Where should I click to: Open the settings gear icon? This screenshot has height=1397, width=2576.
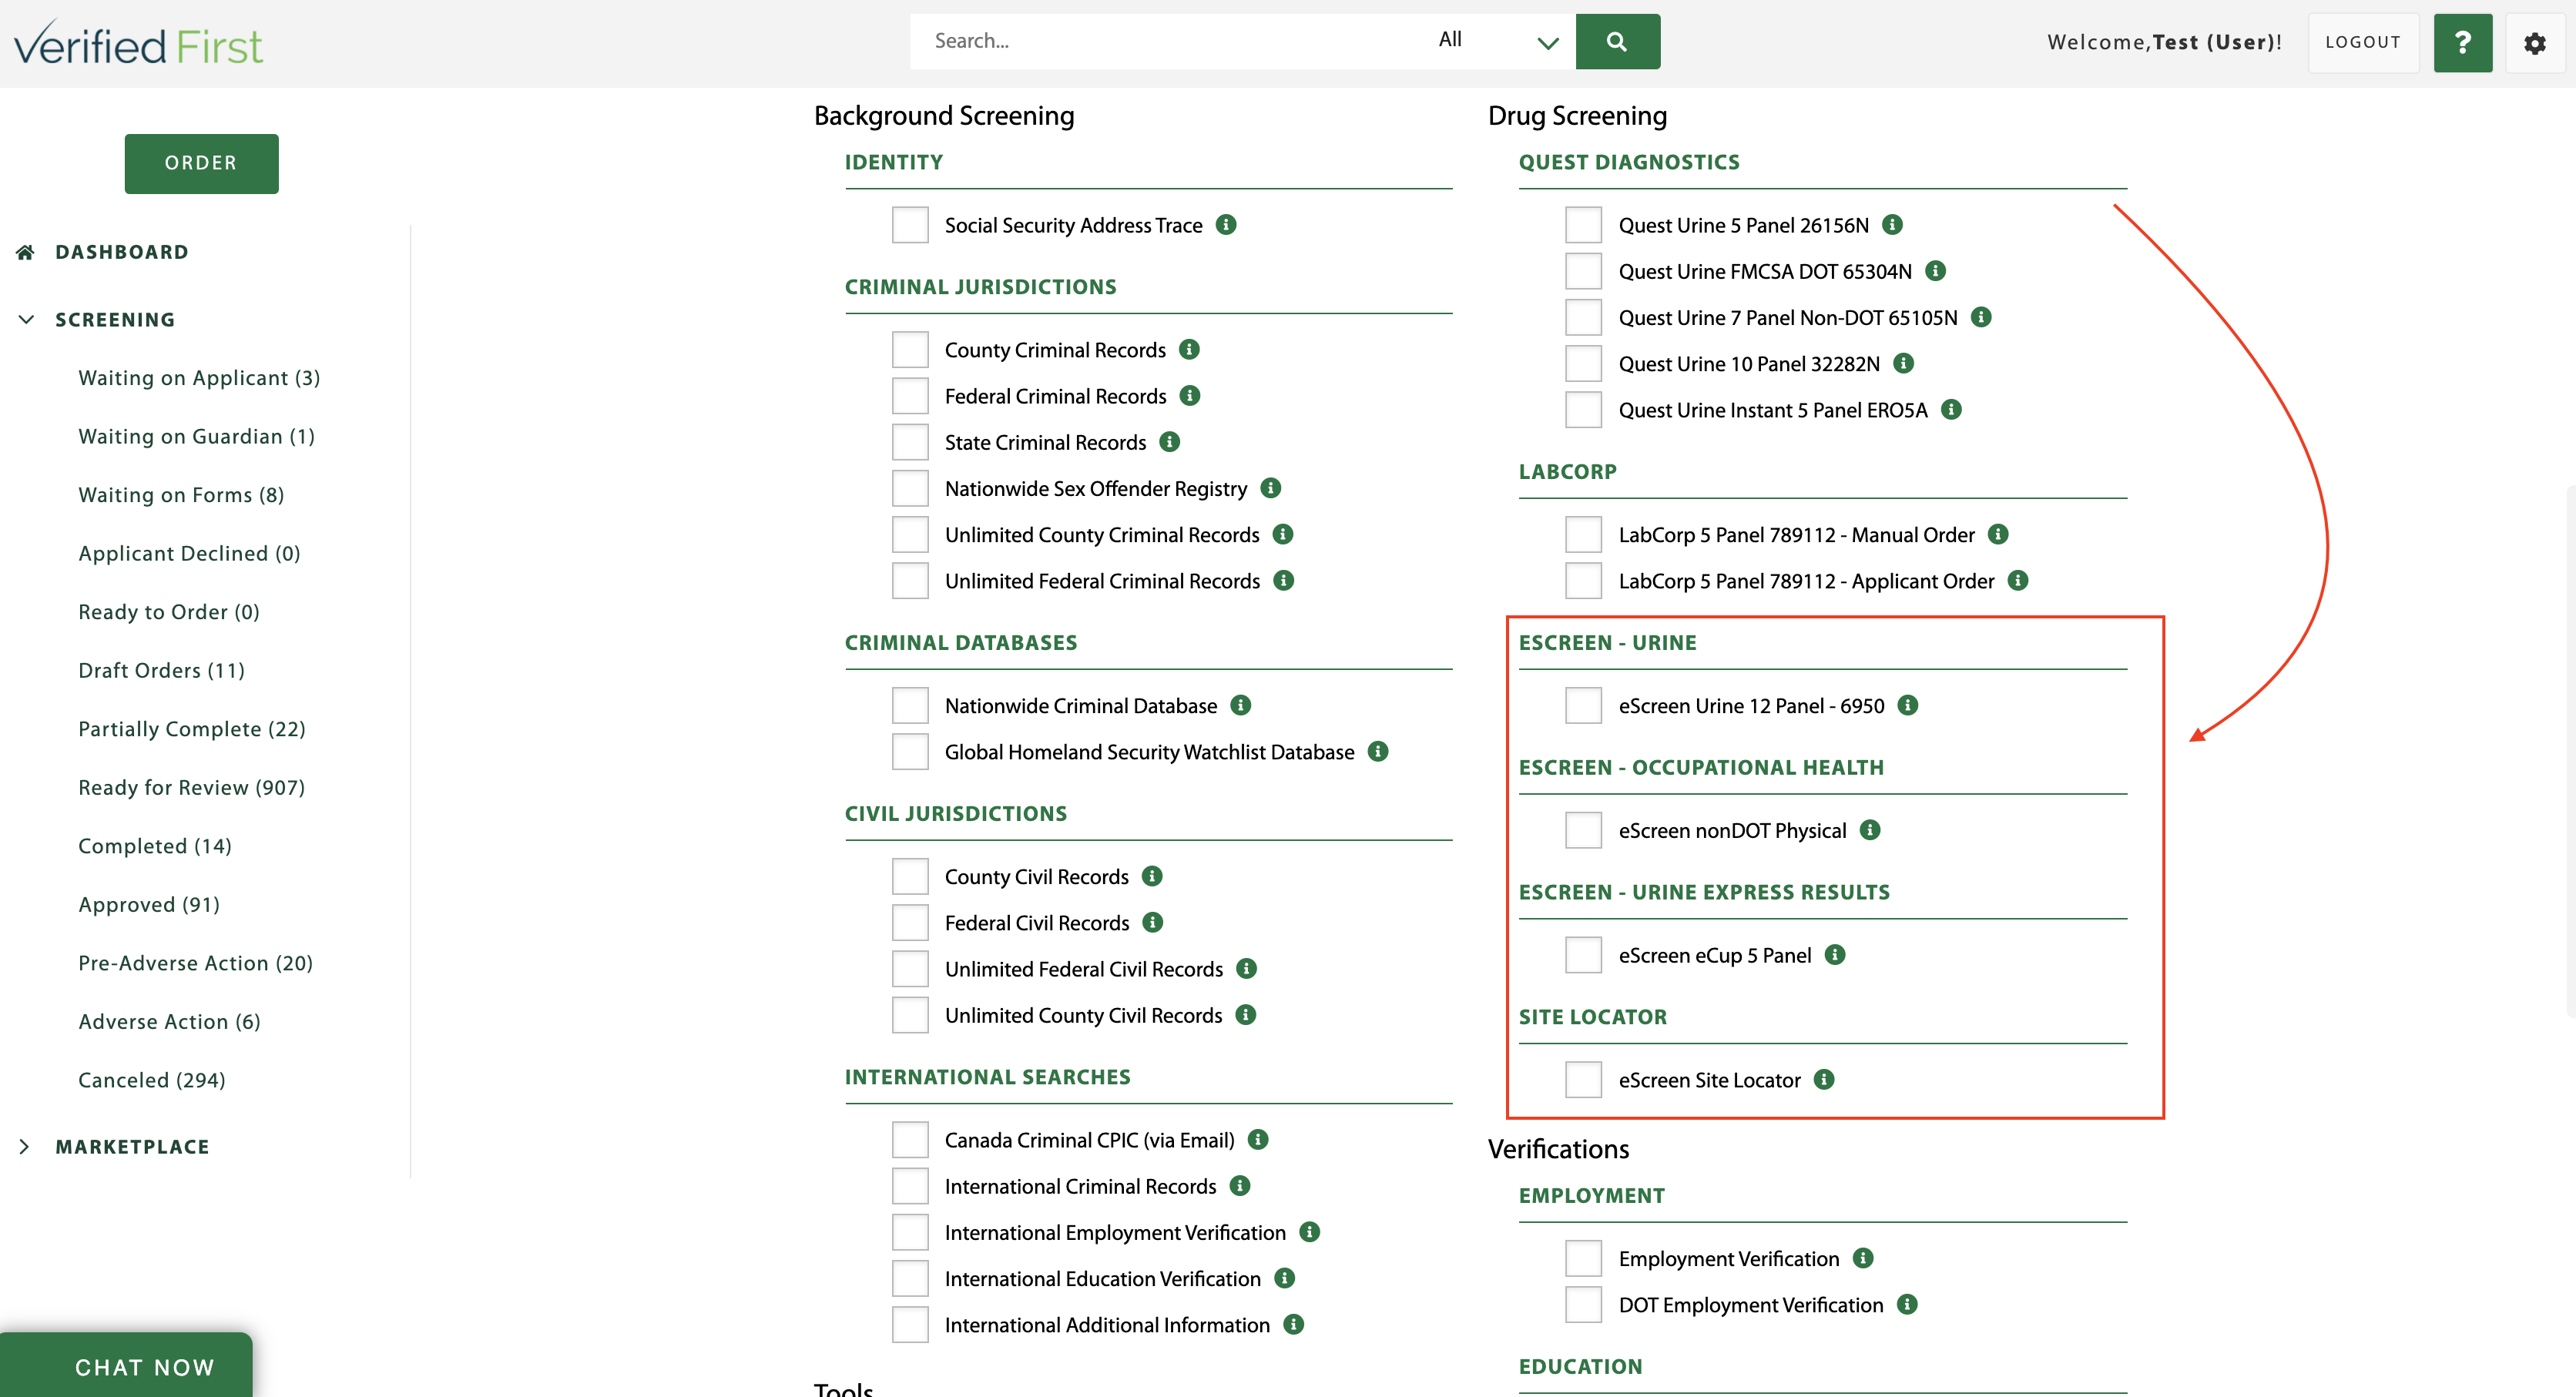2534,43
